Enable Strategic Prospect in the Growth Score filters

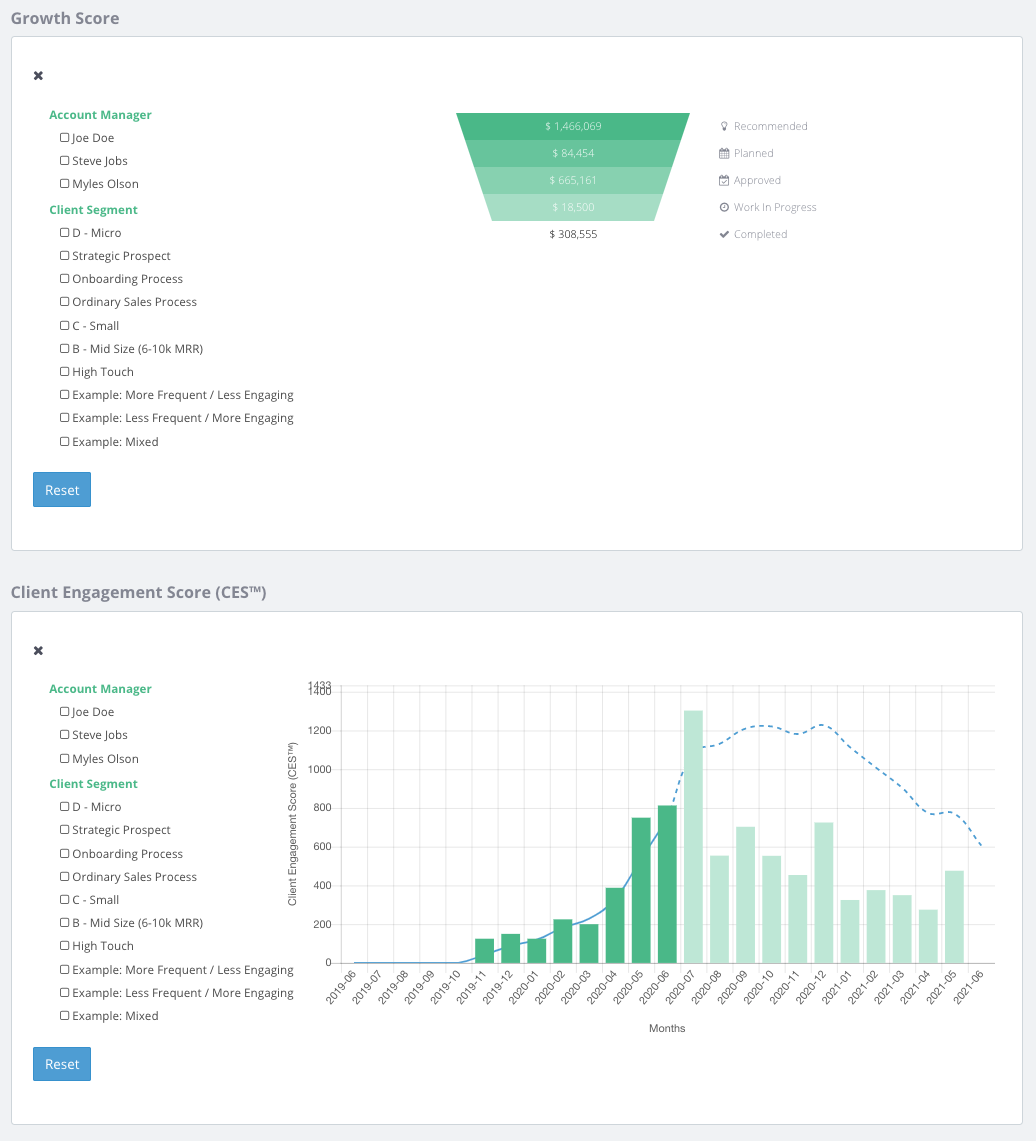pos(65,256)
